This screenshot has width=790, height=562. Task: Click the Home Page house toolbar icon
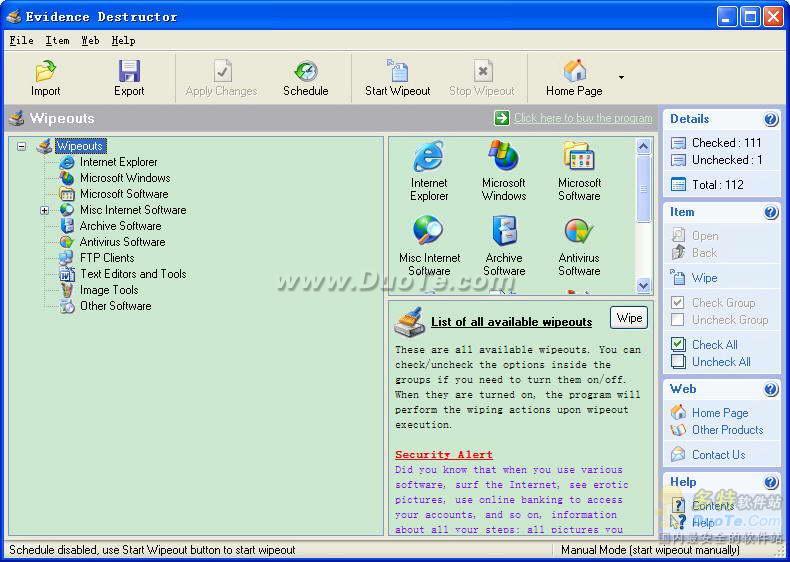pos(574,71)
